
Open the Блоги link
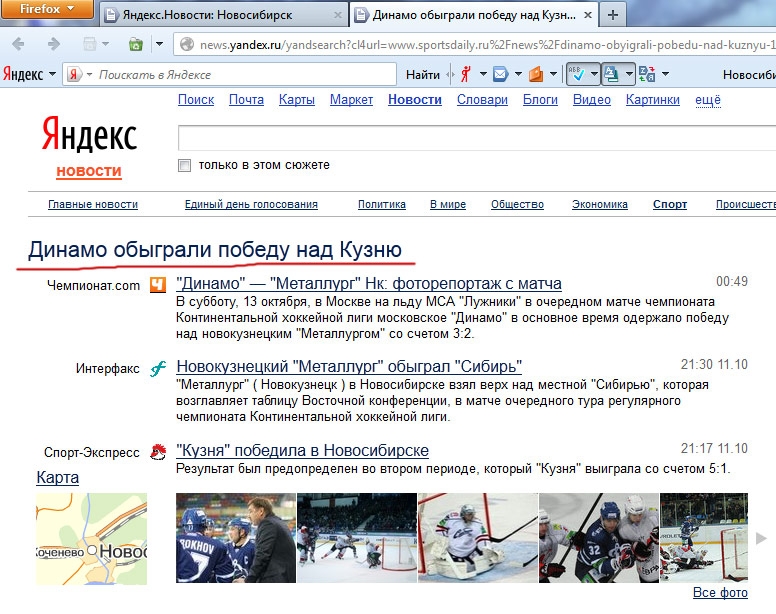pyautogui.click(x=540, y=100)
